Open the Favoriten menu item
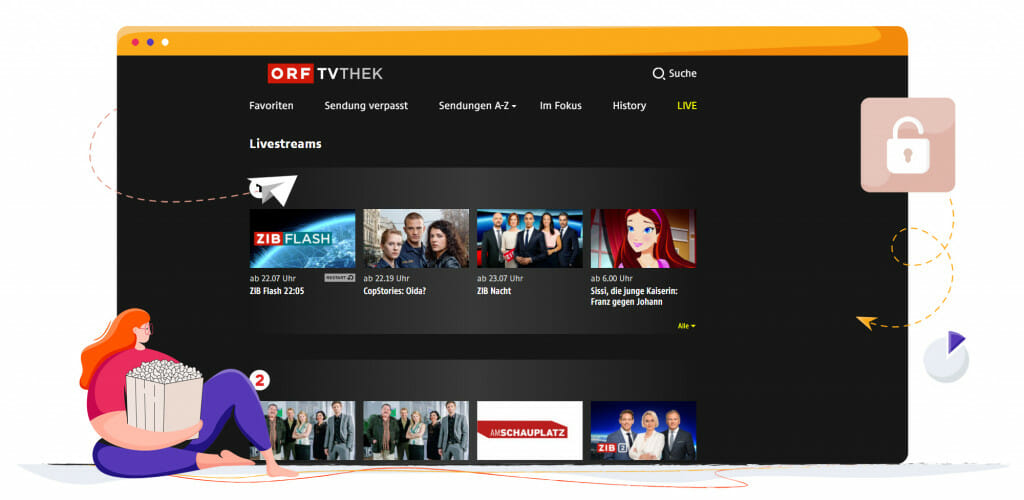The image size is (1024, 500). click(x=271, y=106)
